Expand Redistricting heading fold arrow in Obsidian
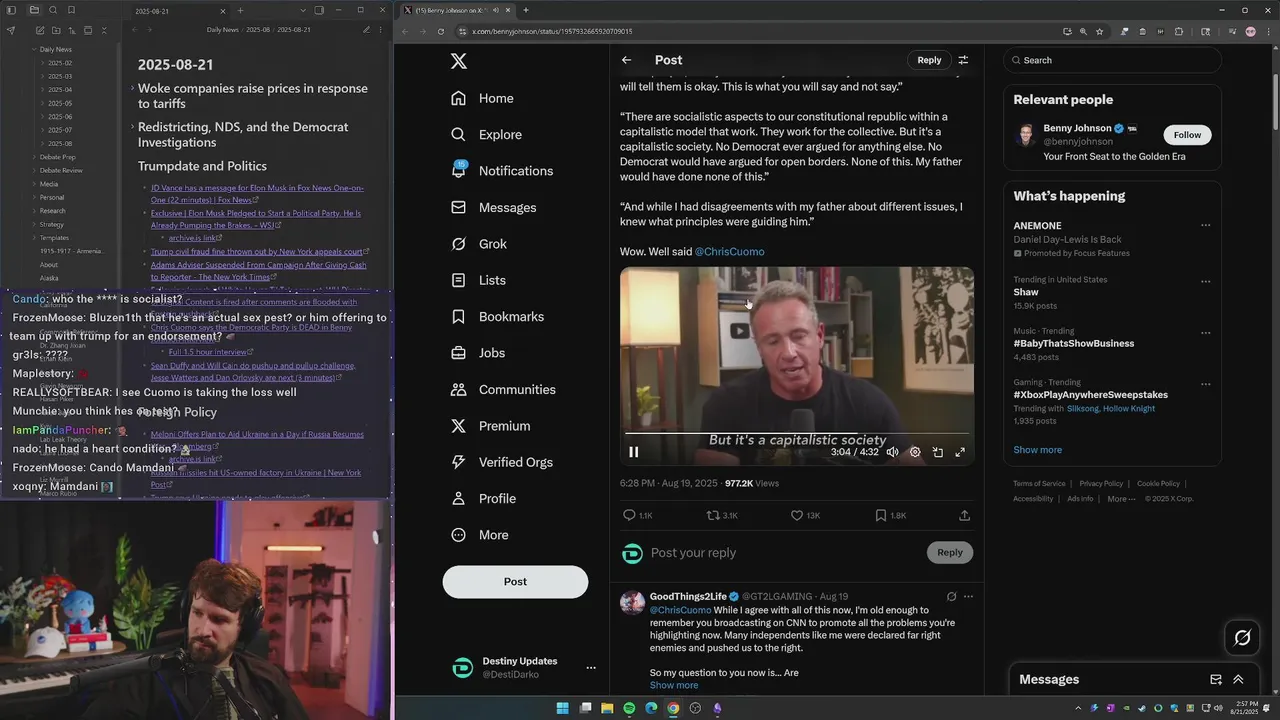The height and width of the screenshot is (720, 1280). click(x=132, y=127)
